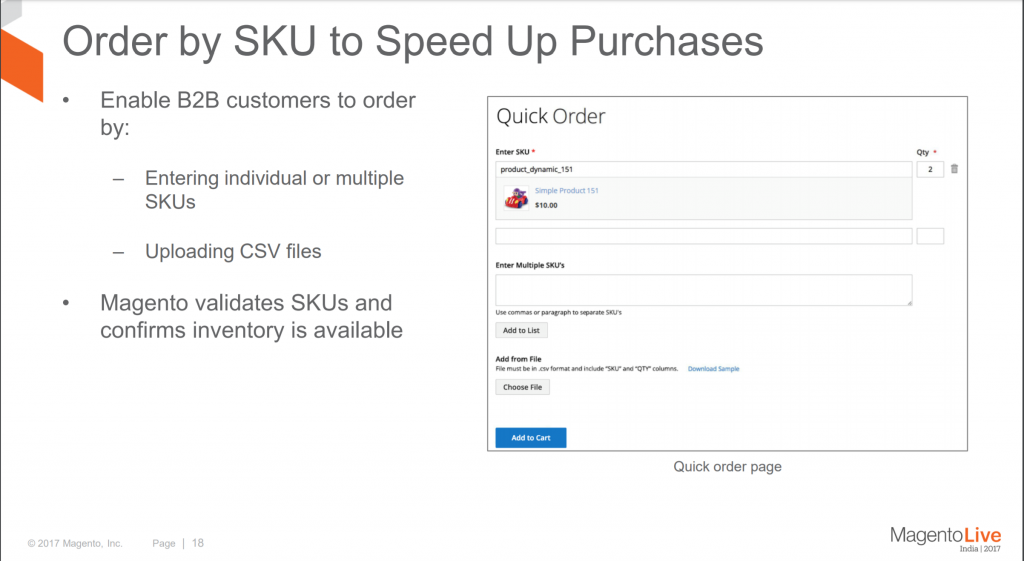Open the Download Sample link
The image size is (1024, 561).
coord(713,369)
